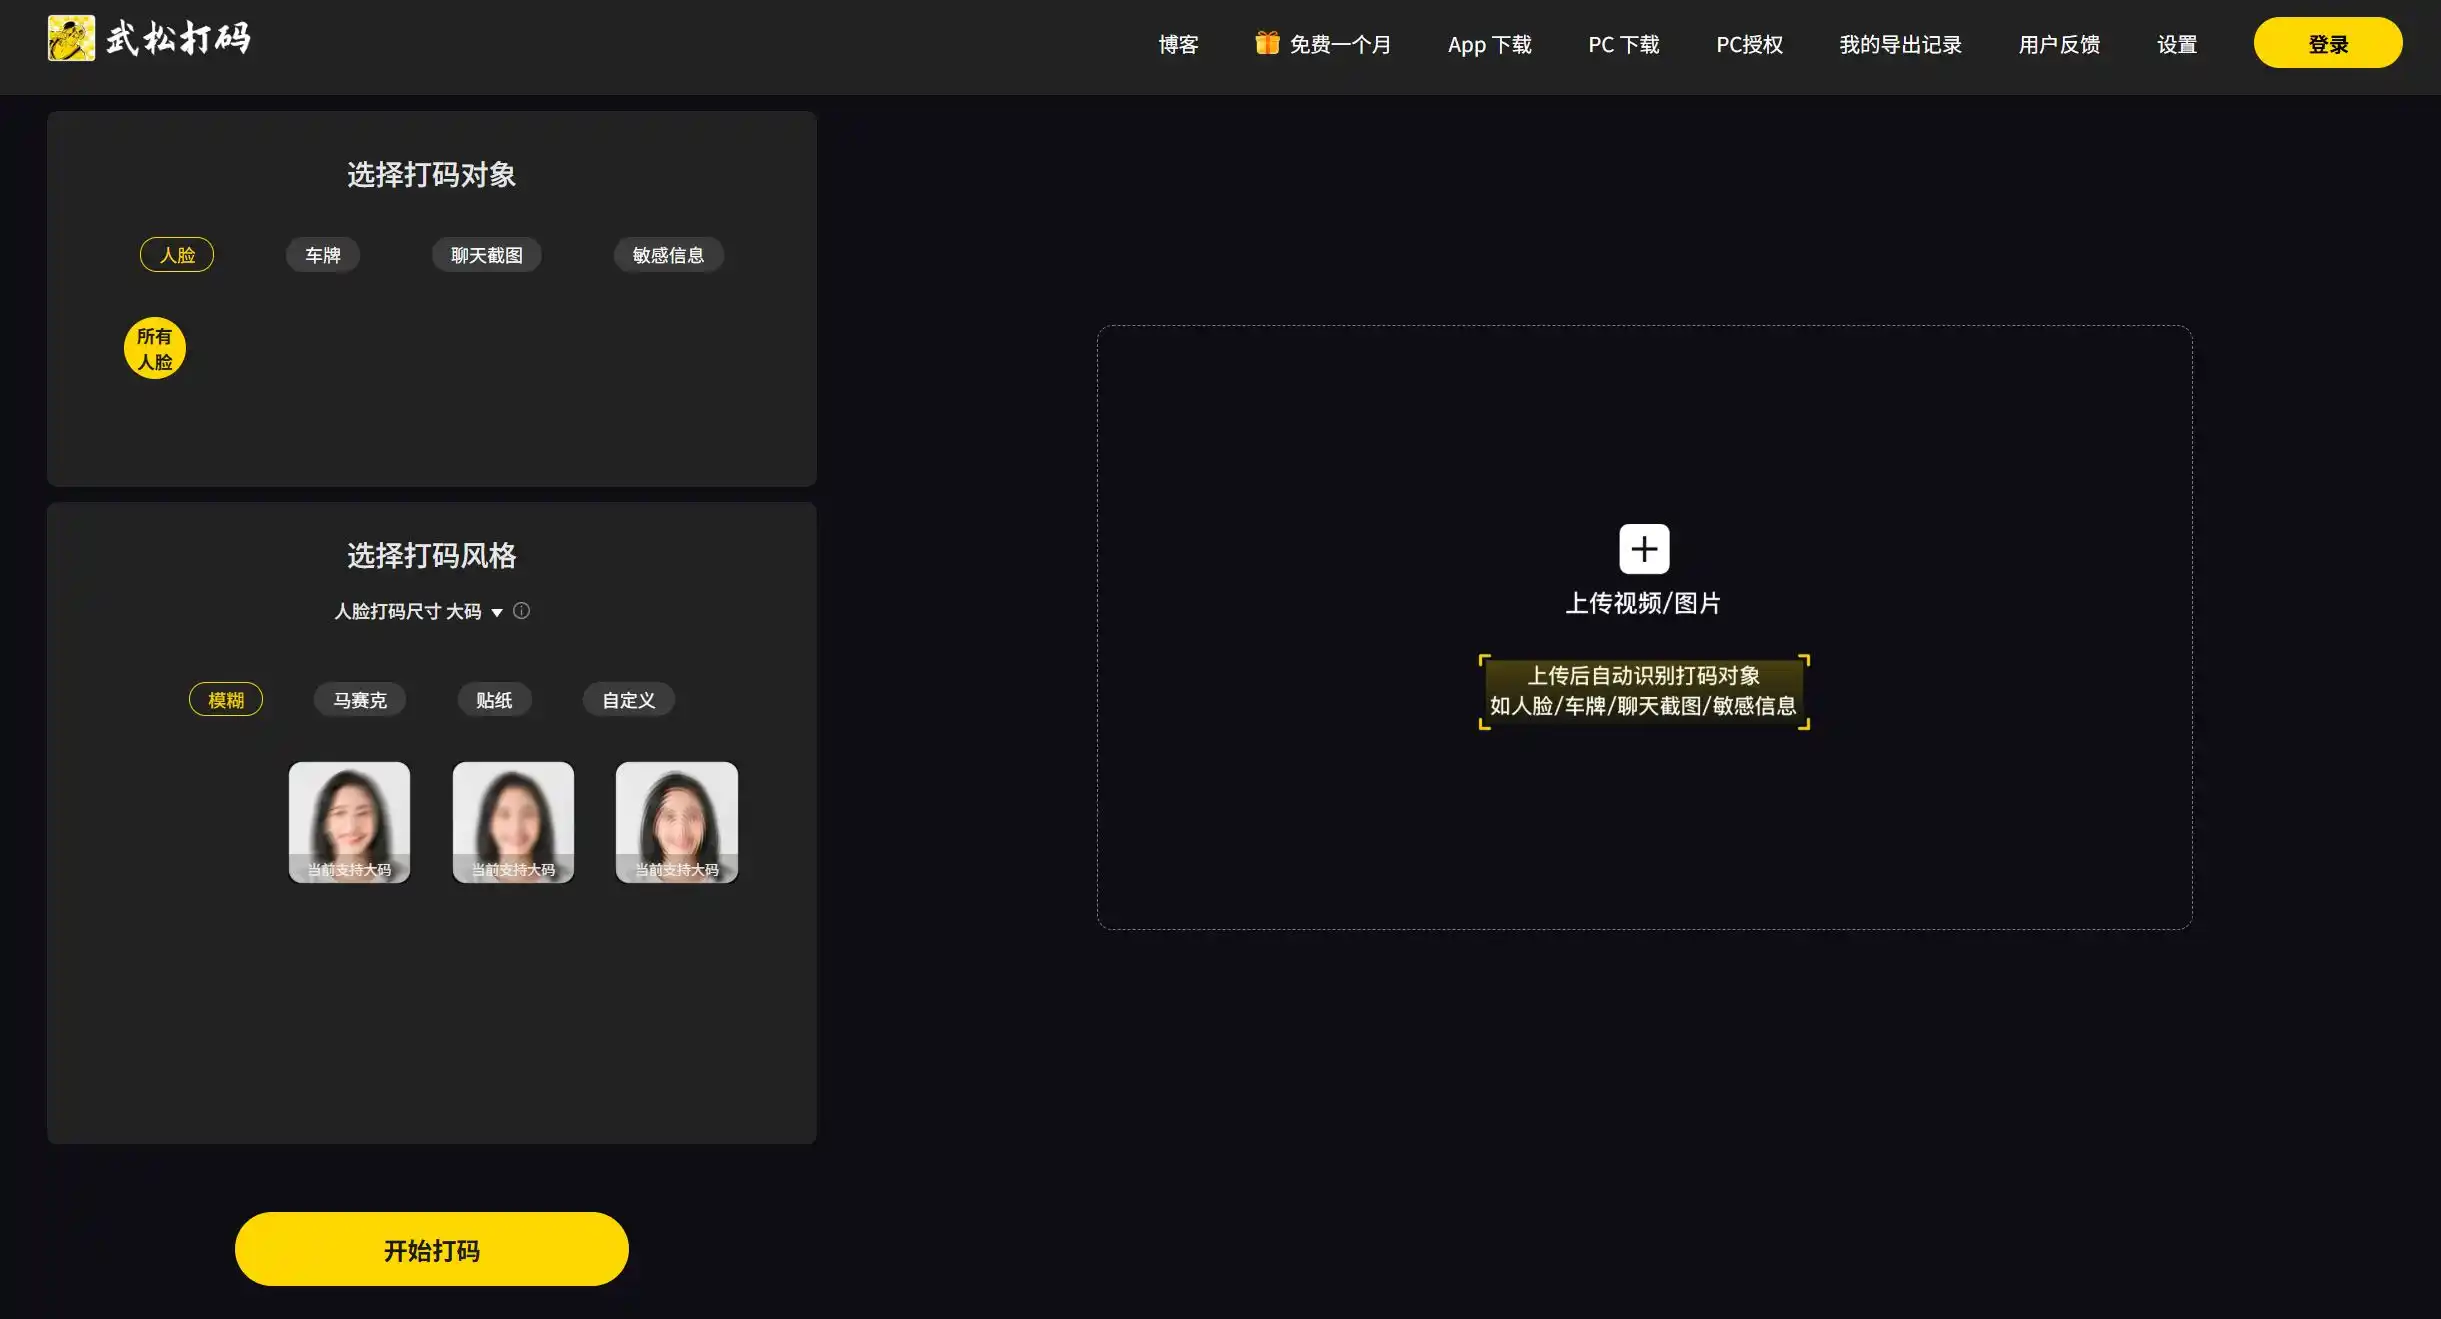
Task: Select the 车牌 target tab
Action: (x=322, y=255)
